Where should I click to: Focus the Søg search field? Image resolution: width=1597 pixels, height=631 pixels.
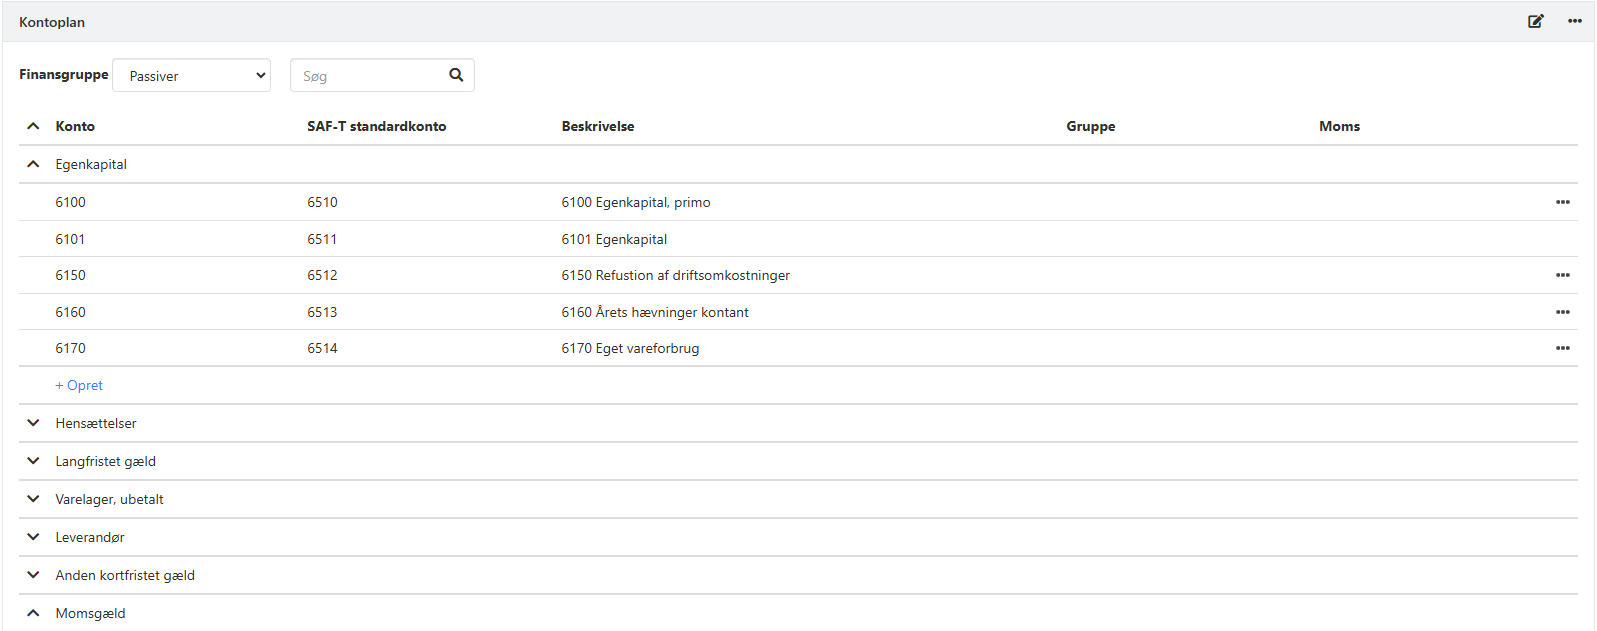coord(370,76)
